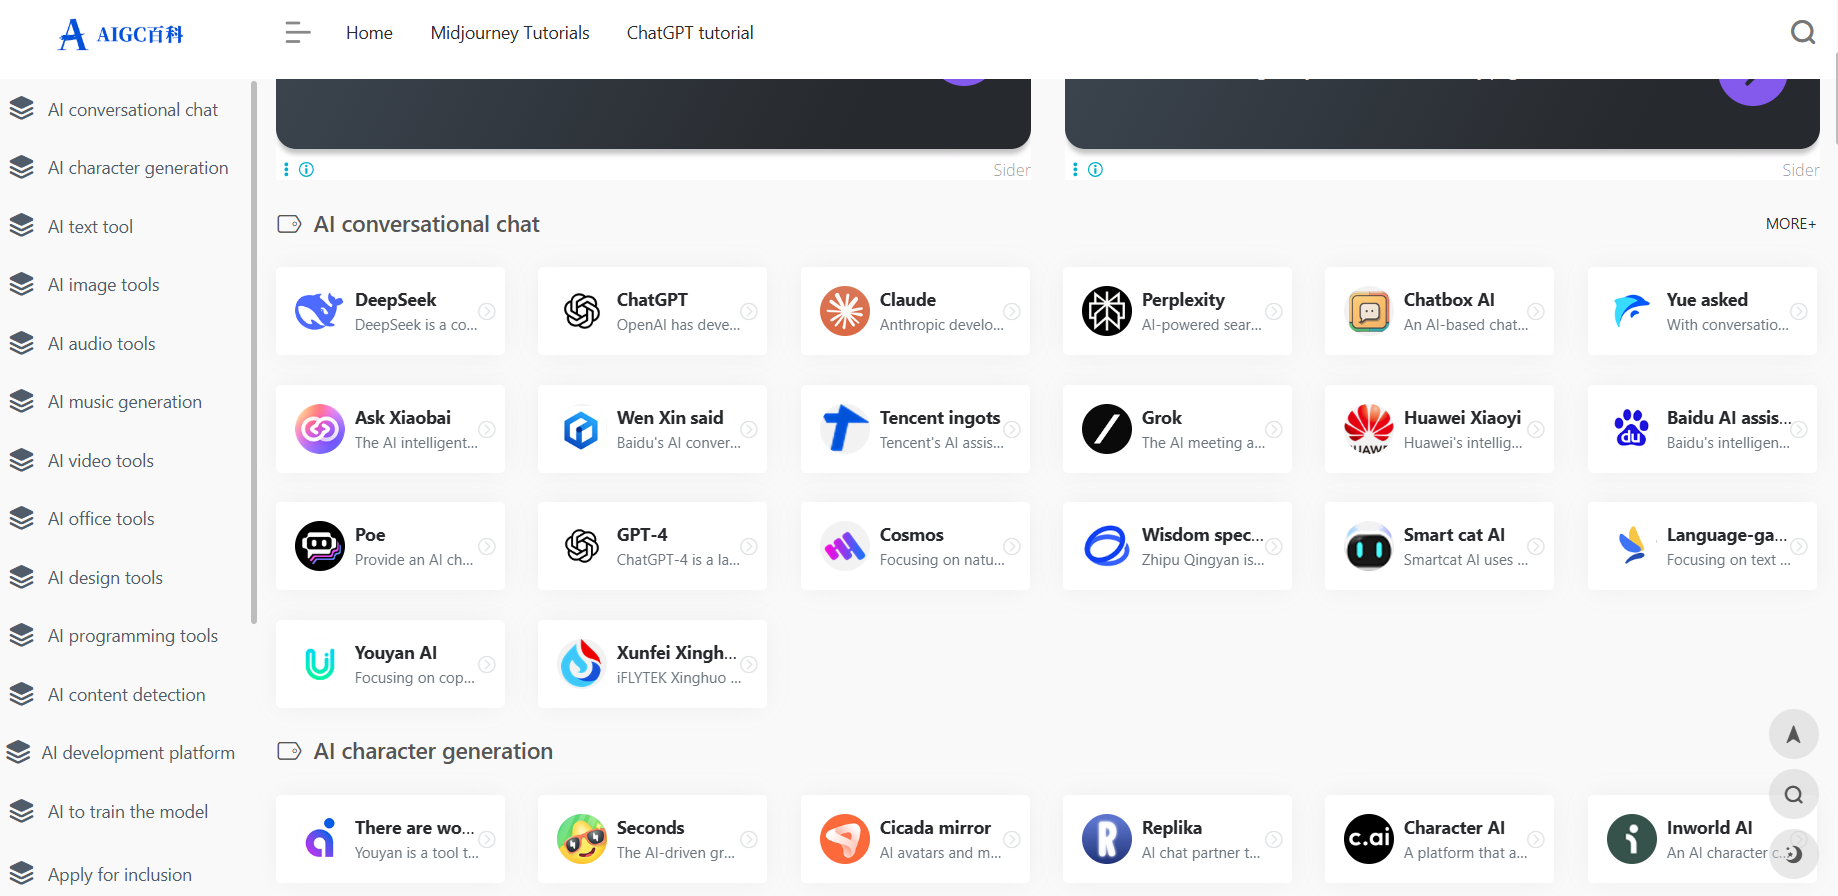Screen dimensions: 1838x896
Task: Select AI image tools in the sidebar
Action: (103, 285)
